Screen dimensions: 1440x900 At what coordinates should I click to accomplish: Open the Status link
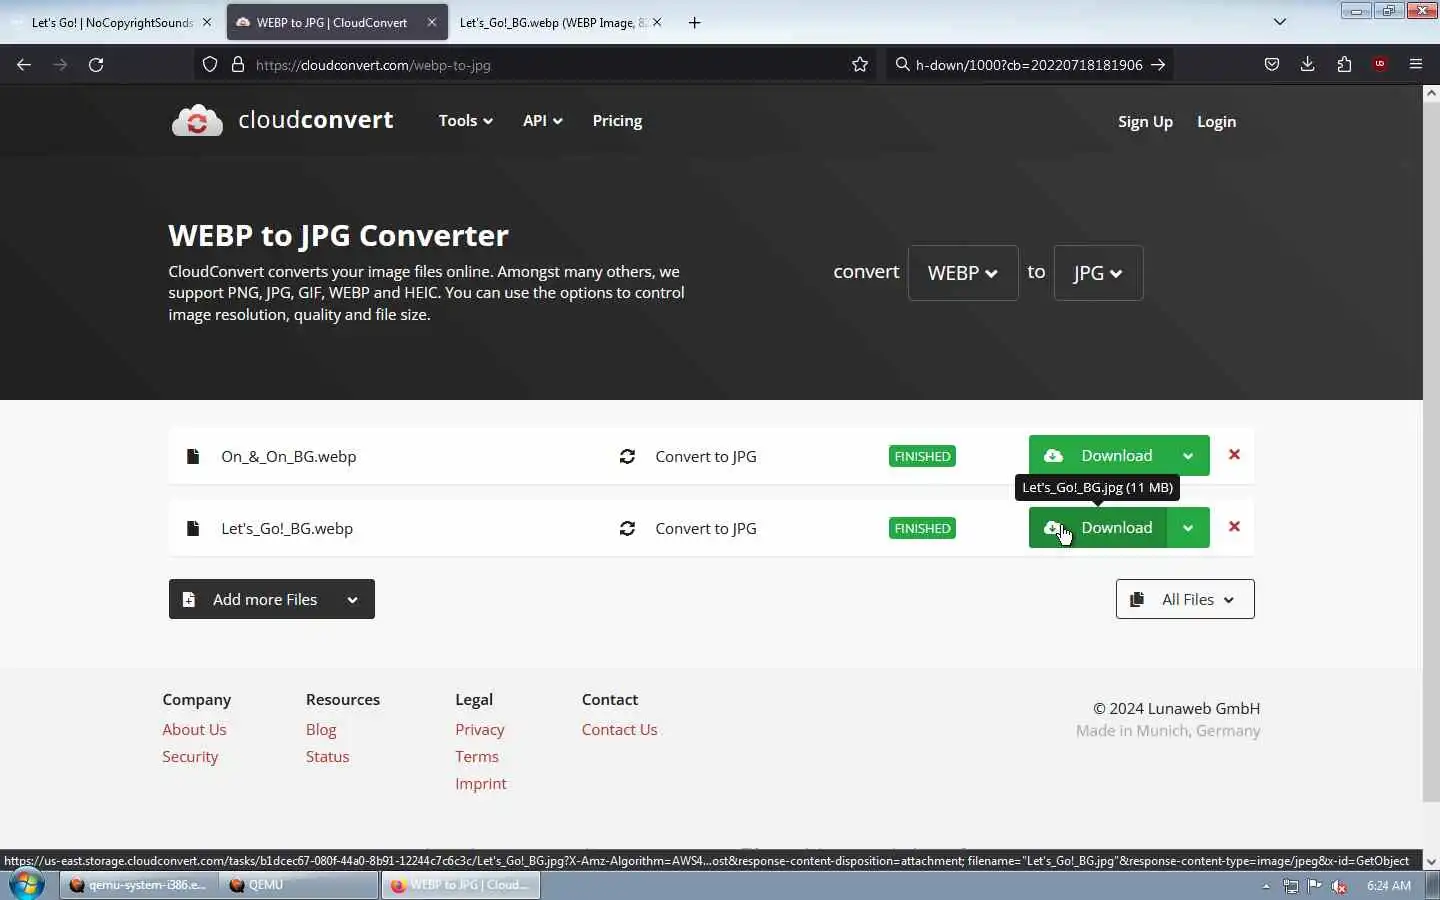coord(327,757)
